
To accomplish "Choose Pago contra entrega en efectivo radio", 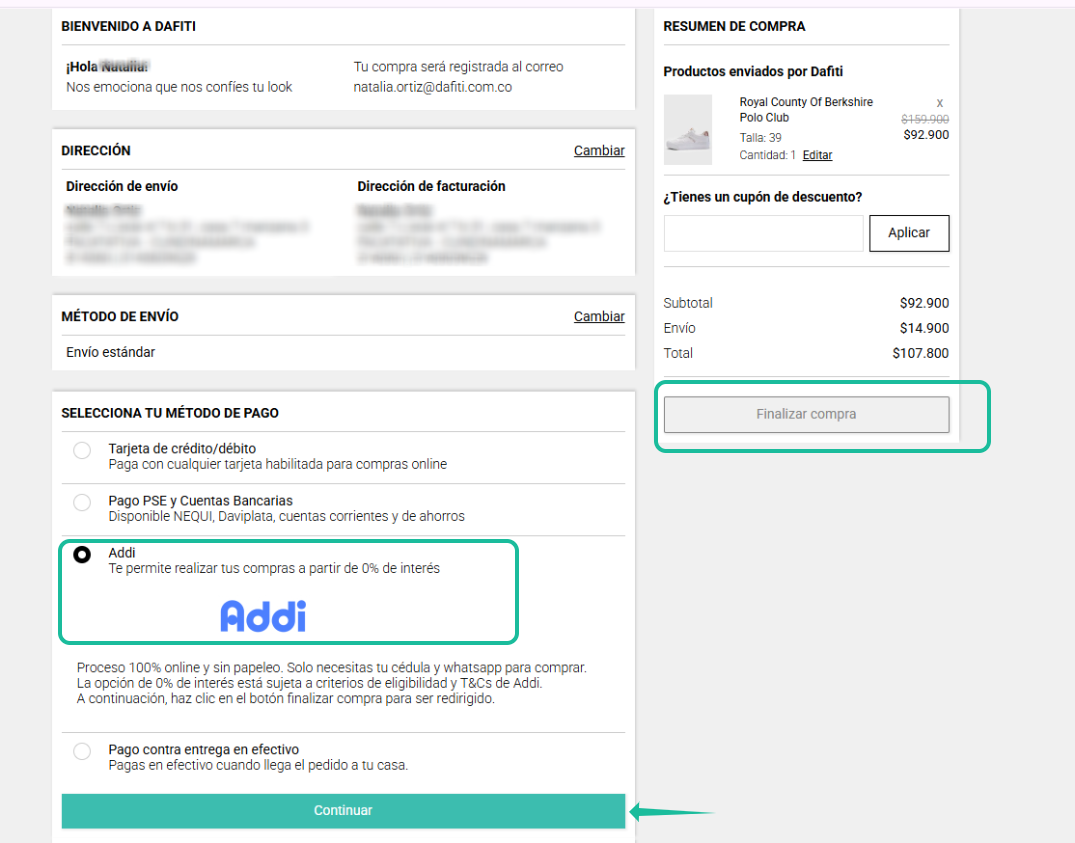I will pos(82,751).
